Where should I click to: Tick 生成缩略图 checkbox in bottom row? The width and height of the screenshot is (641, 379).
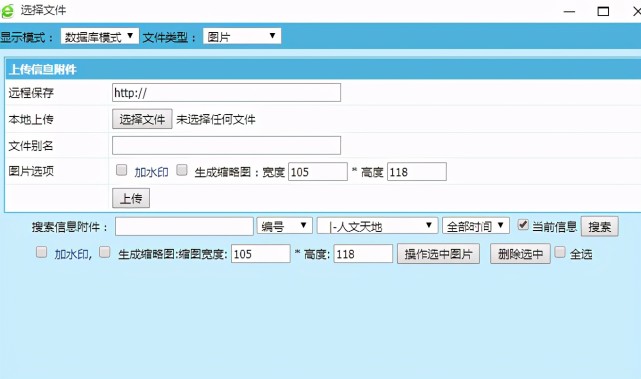pos(105,252)
